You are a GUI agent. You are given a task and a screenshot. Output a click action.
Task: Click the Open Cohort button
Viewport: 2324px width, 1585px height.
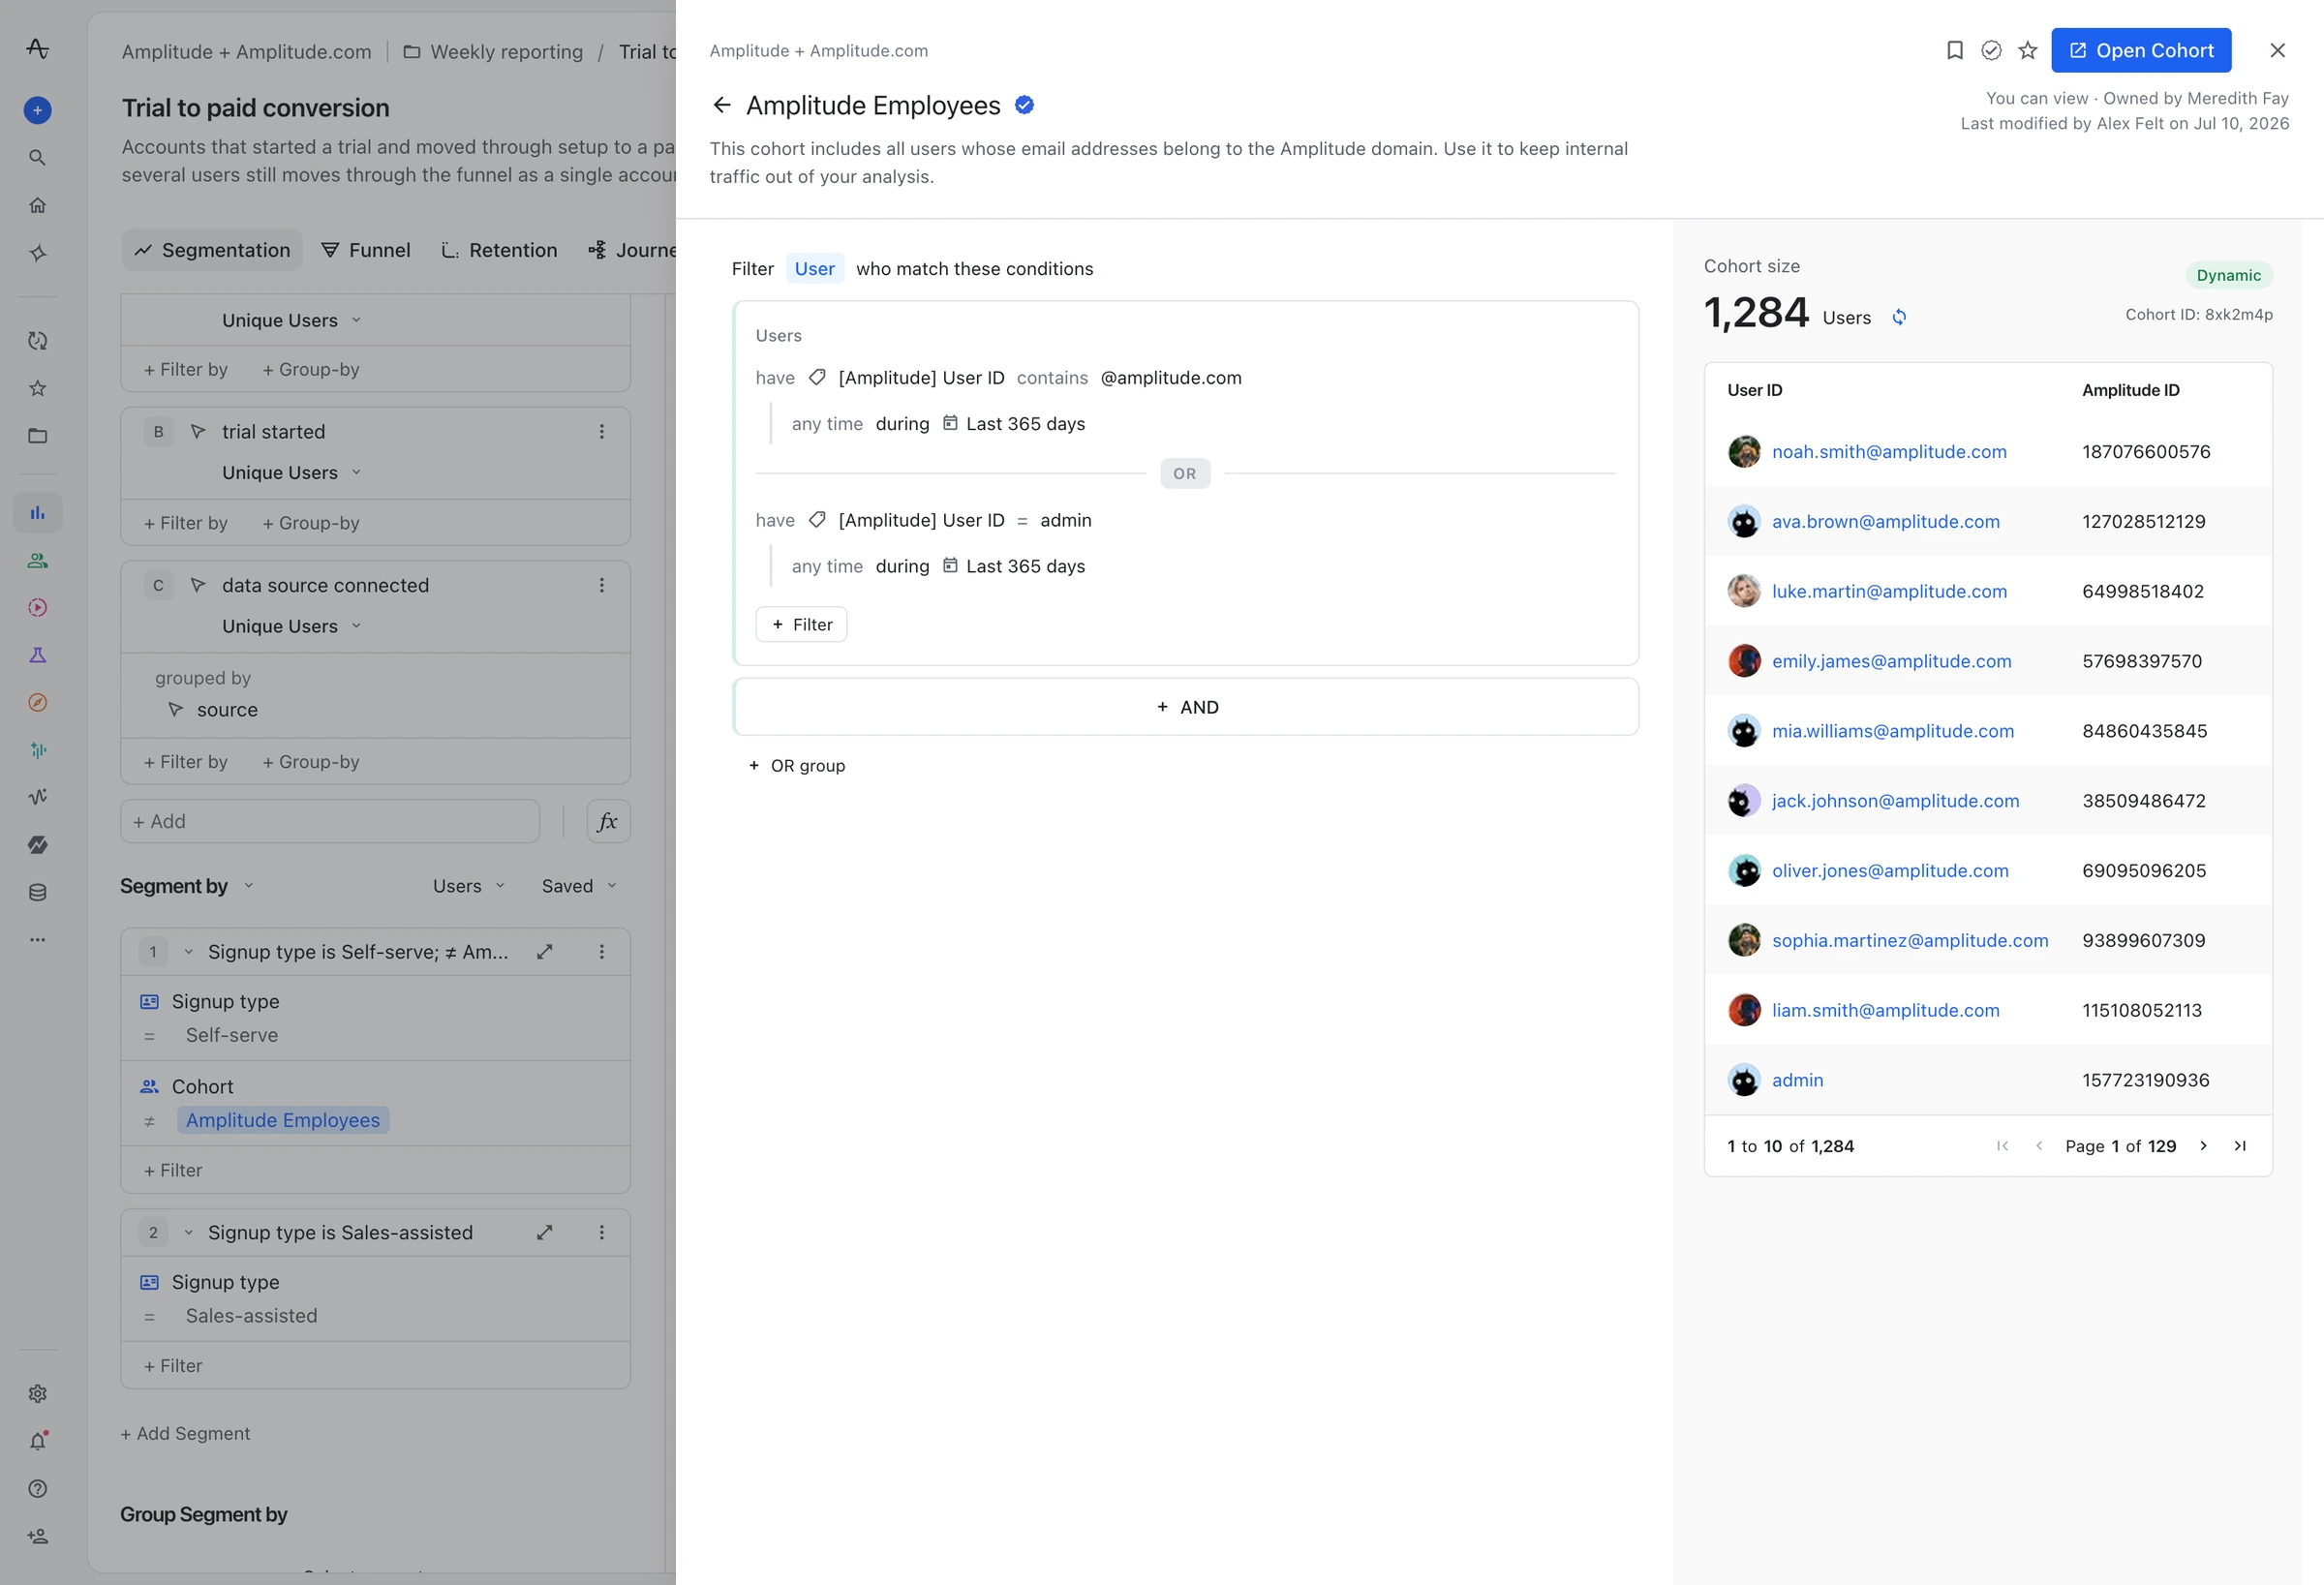2140,50
